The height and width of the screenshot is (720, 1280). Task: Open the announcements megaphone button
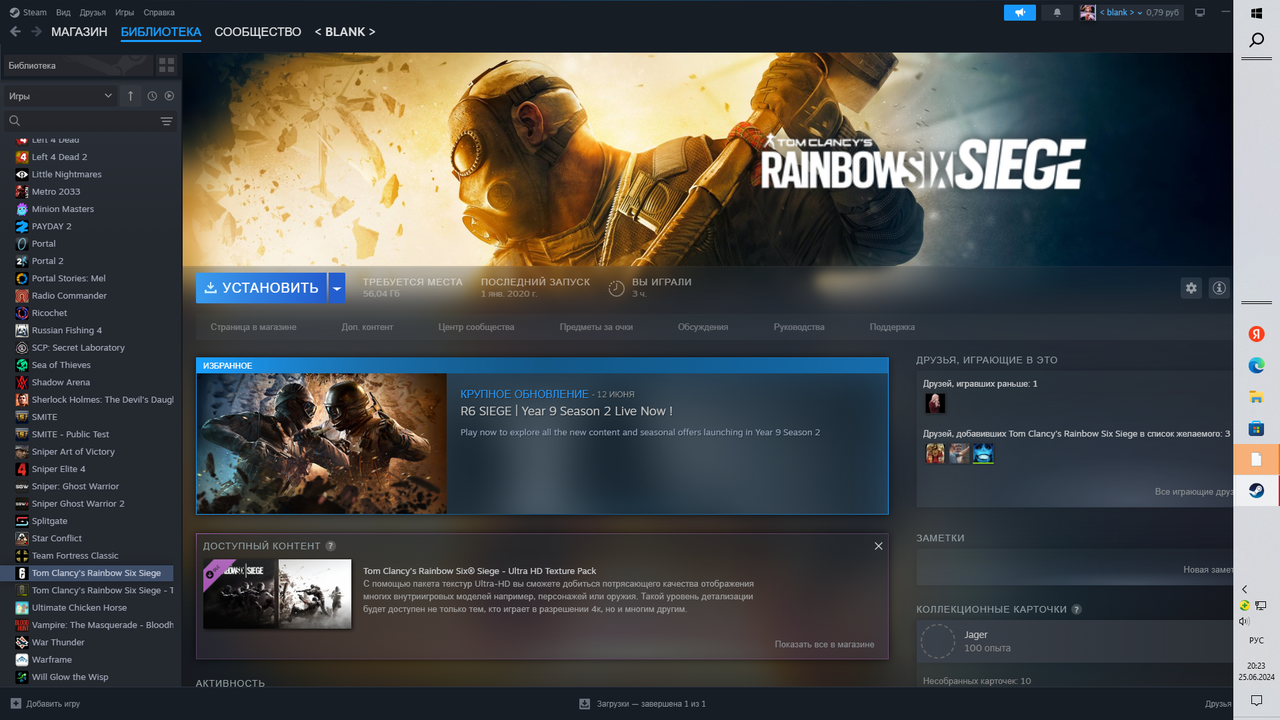click(1020, 13)
